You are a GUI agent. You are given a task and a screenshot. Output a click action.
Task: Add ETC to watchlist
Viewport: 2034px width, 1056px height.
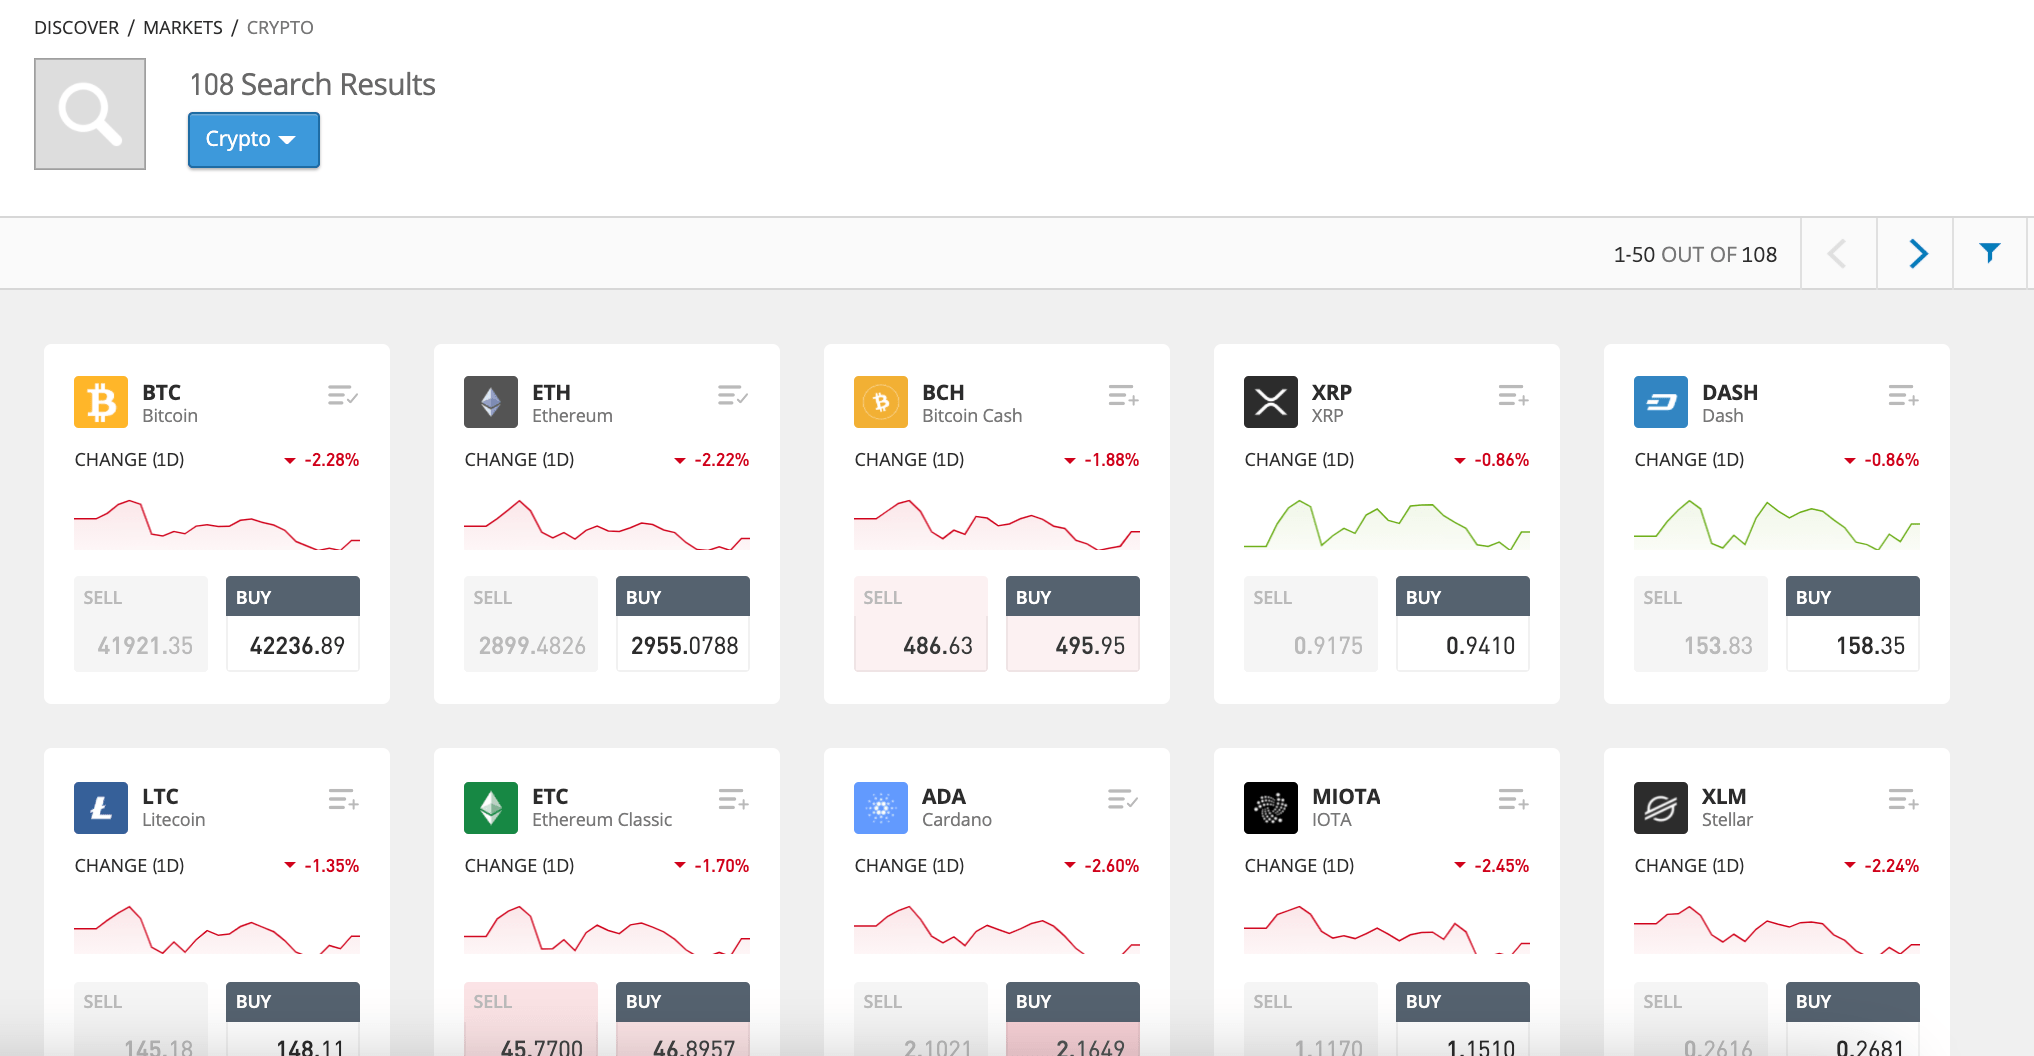[x=733, y=800]
